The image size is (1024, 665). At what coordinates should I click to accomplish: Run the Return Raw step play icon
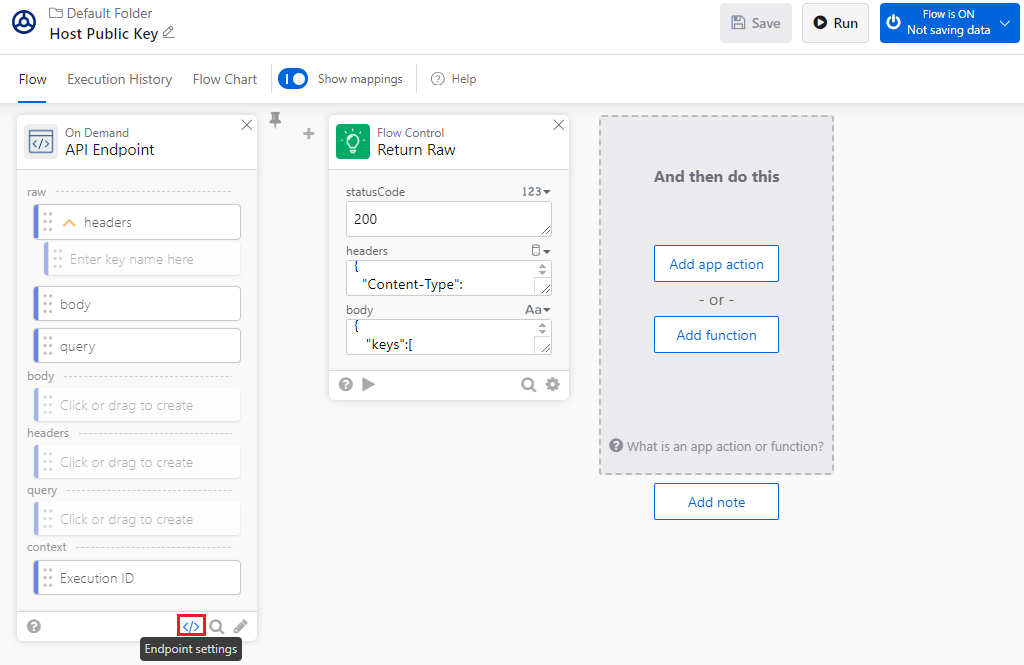[368, 384]
